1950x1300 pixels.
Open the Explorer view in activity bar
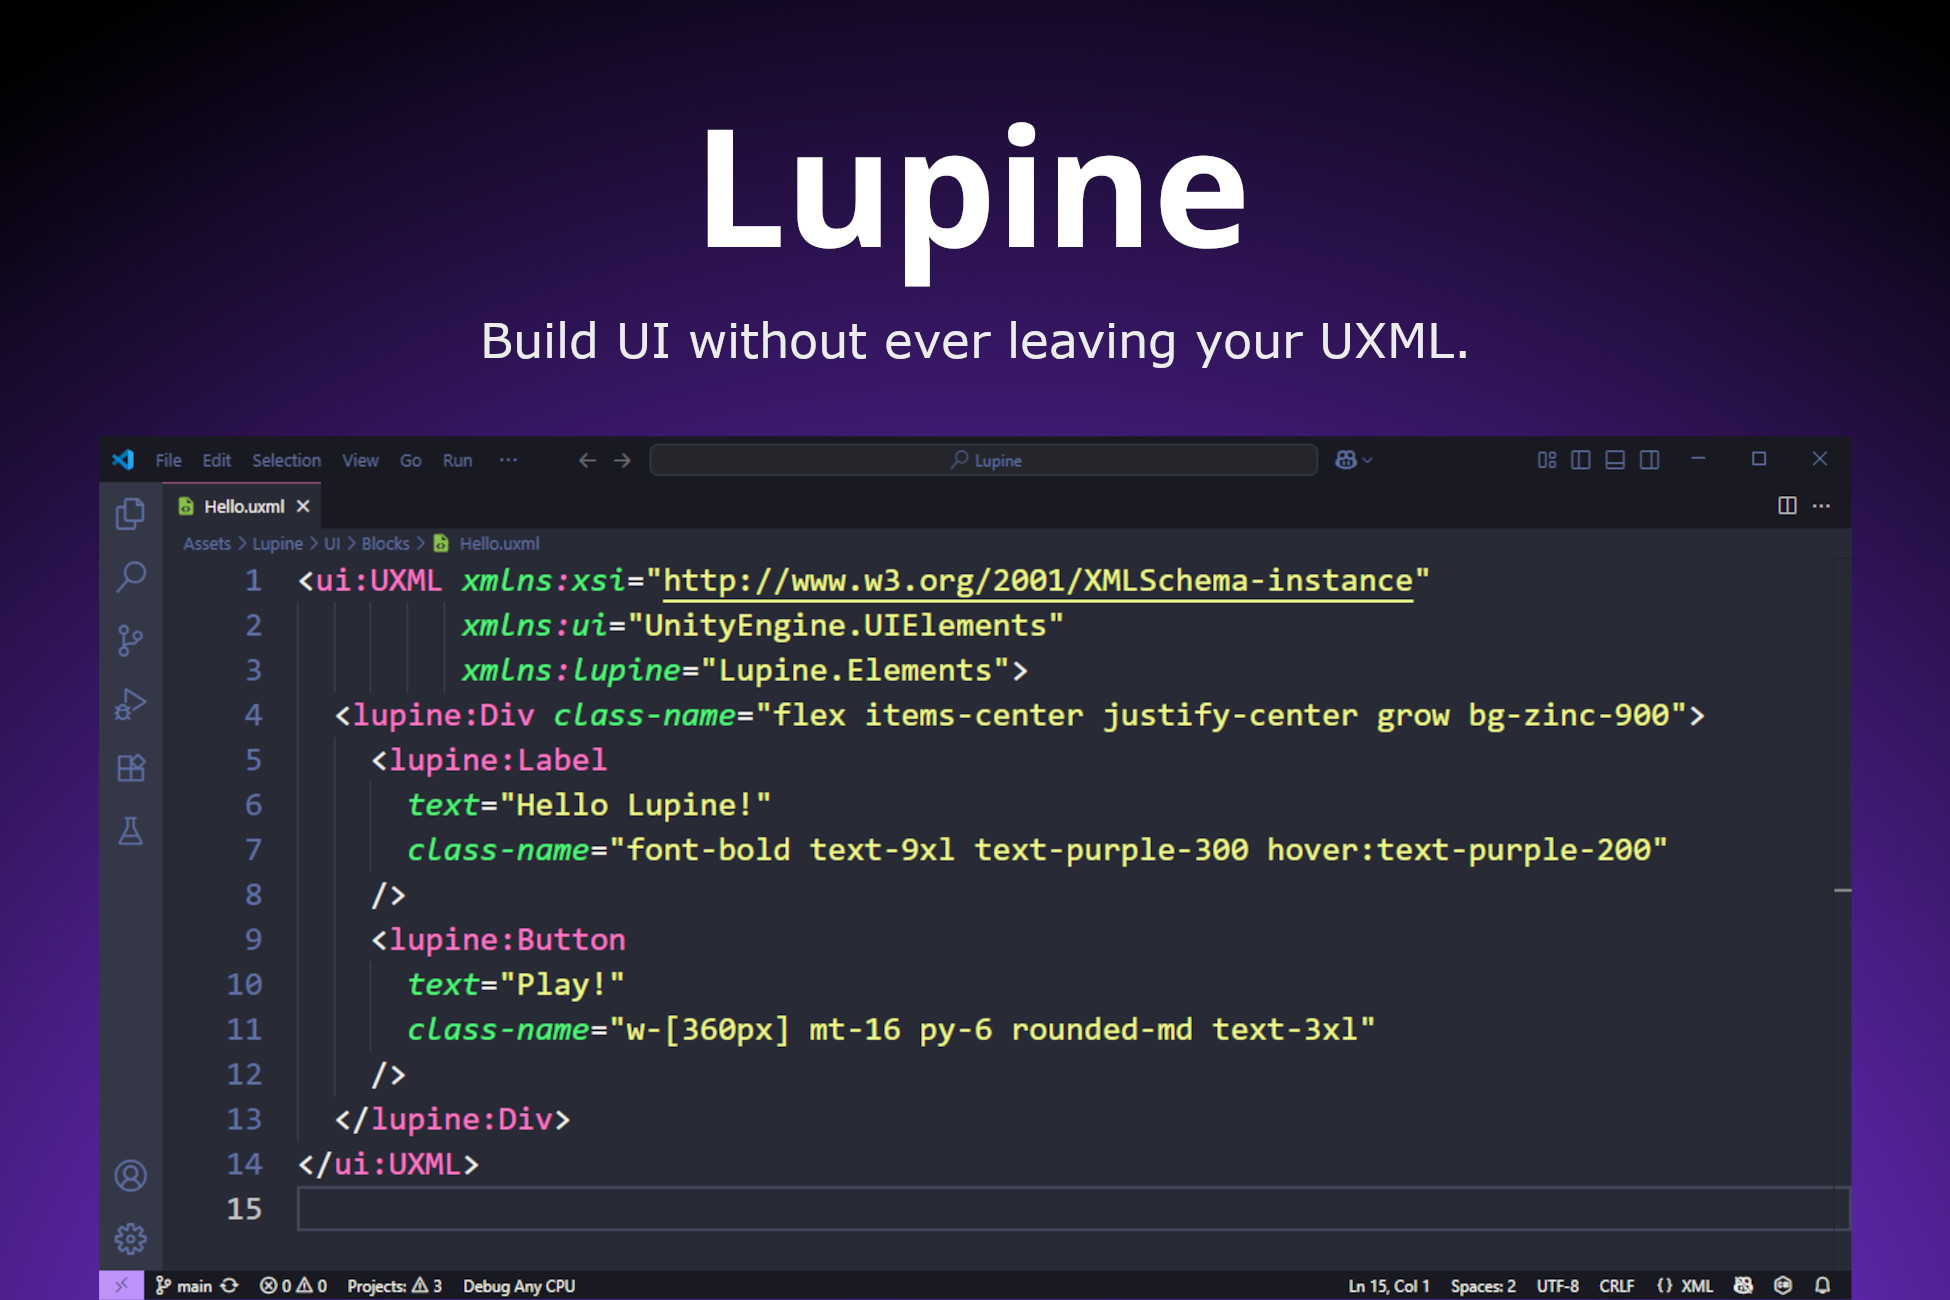click(130, 514)
